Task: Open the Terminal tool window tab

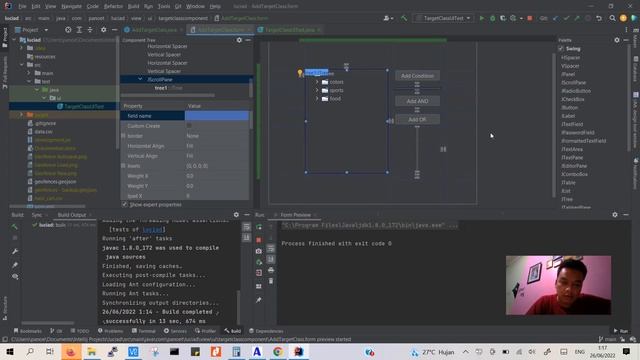Action: click(x=144, y=331)
